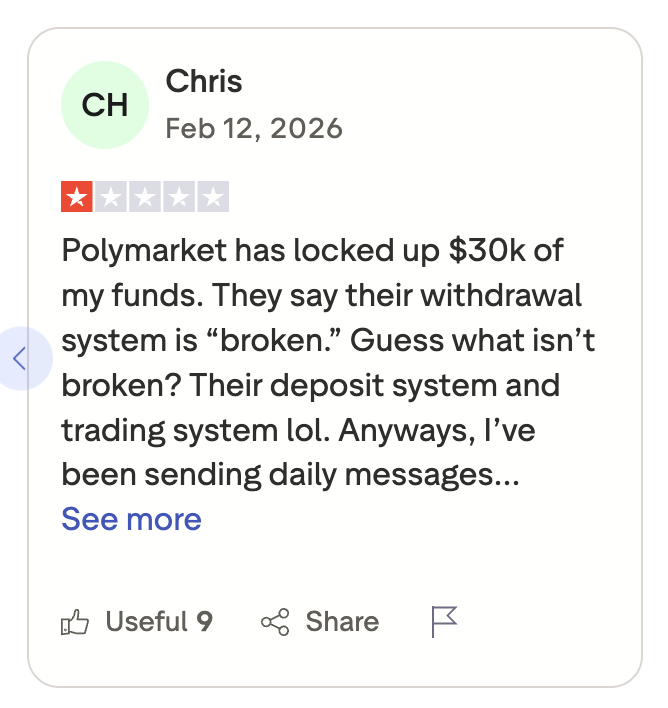Click the fourth gray star in rating
The height and width of the screenshot is (708, 668).
179,197
